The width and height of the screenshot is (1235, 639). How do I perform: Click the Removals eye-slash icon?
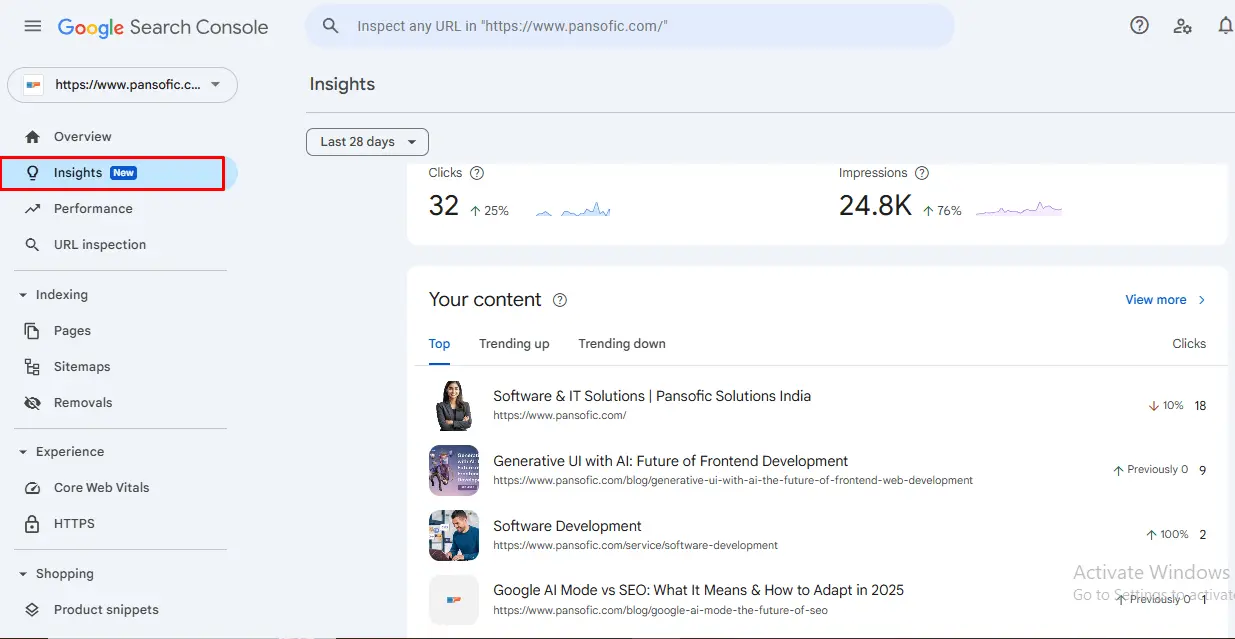(33, 403)
